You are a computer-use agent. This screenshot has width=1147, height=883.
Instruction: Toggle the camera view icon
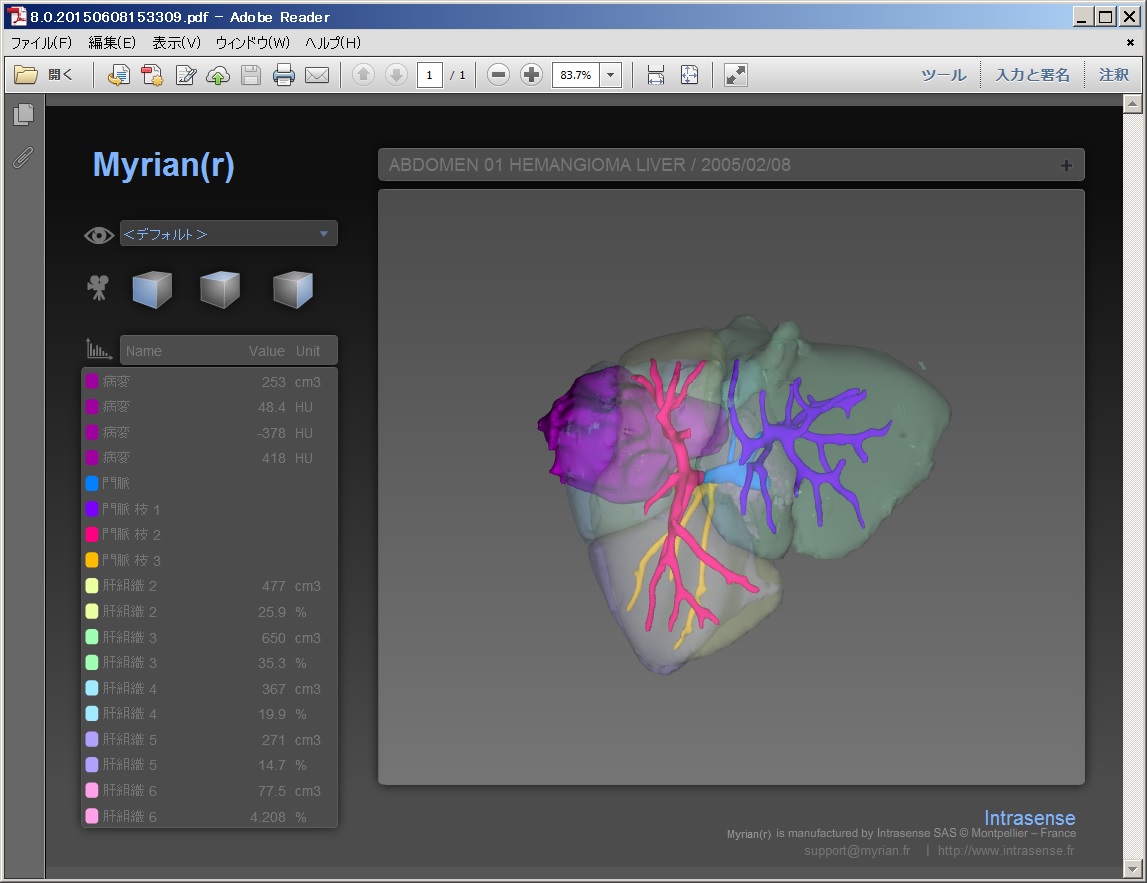[x=97, y=289]
